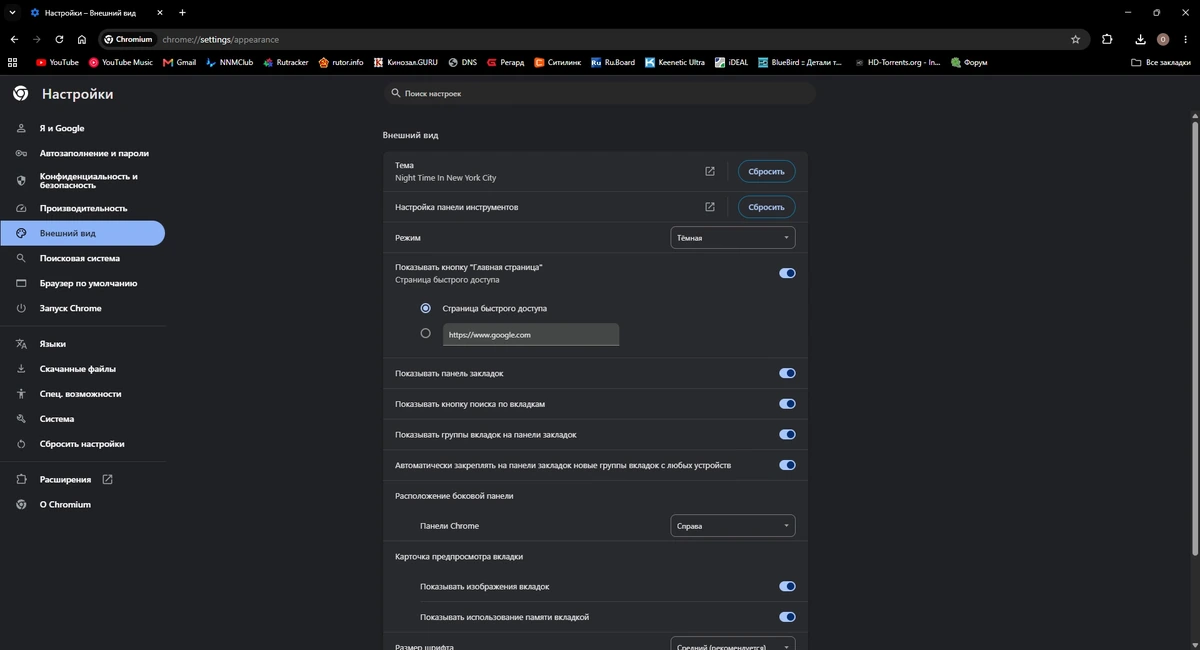Open Сбросить настройки in sidebar
This screenshot has width=1200, height=650.
82,444
